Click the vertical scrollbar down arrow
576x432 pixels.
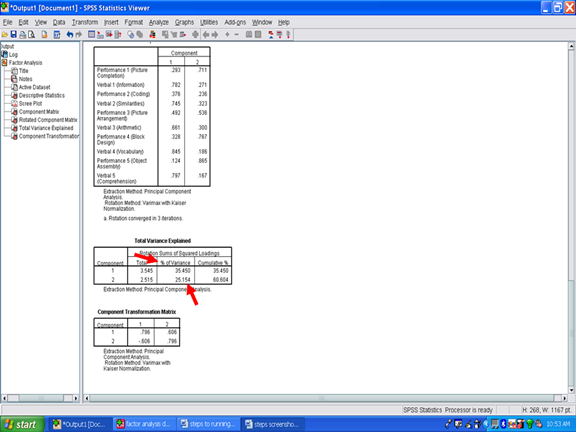coord(571,390)
